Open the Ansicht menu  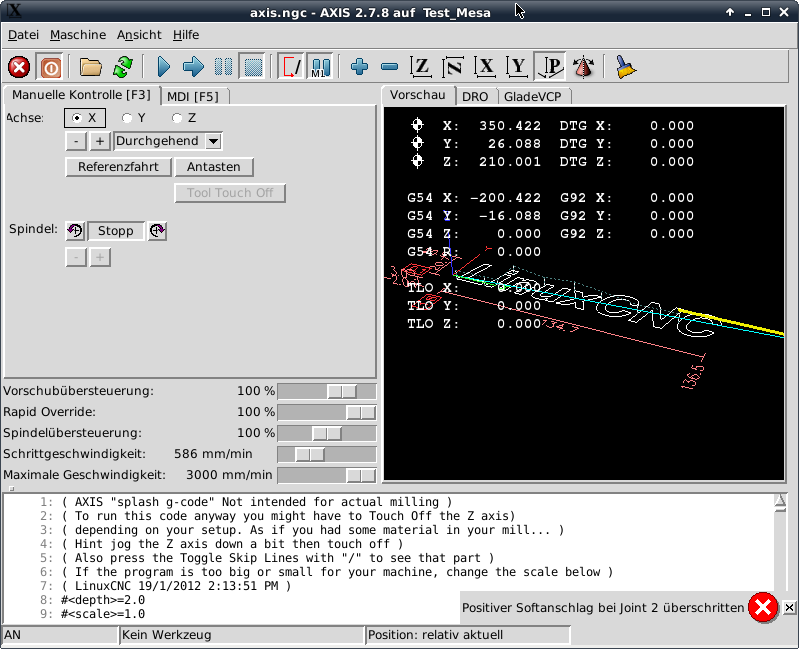(x=139, y=35)
